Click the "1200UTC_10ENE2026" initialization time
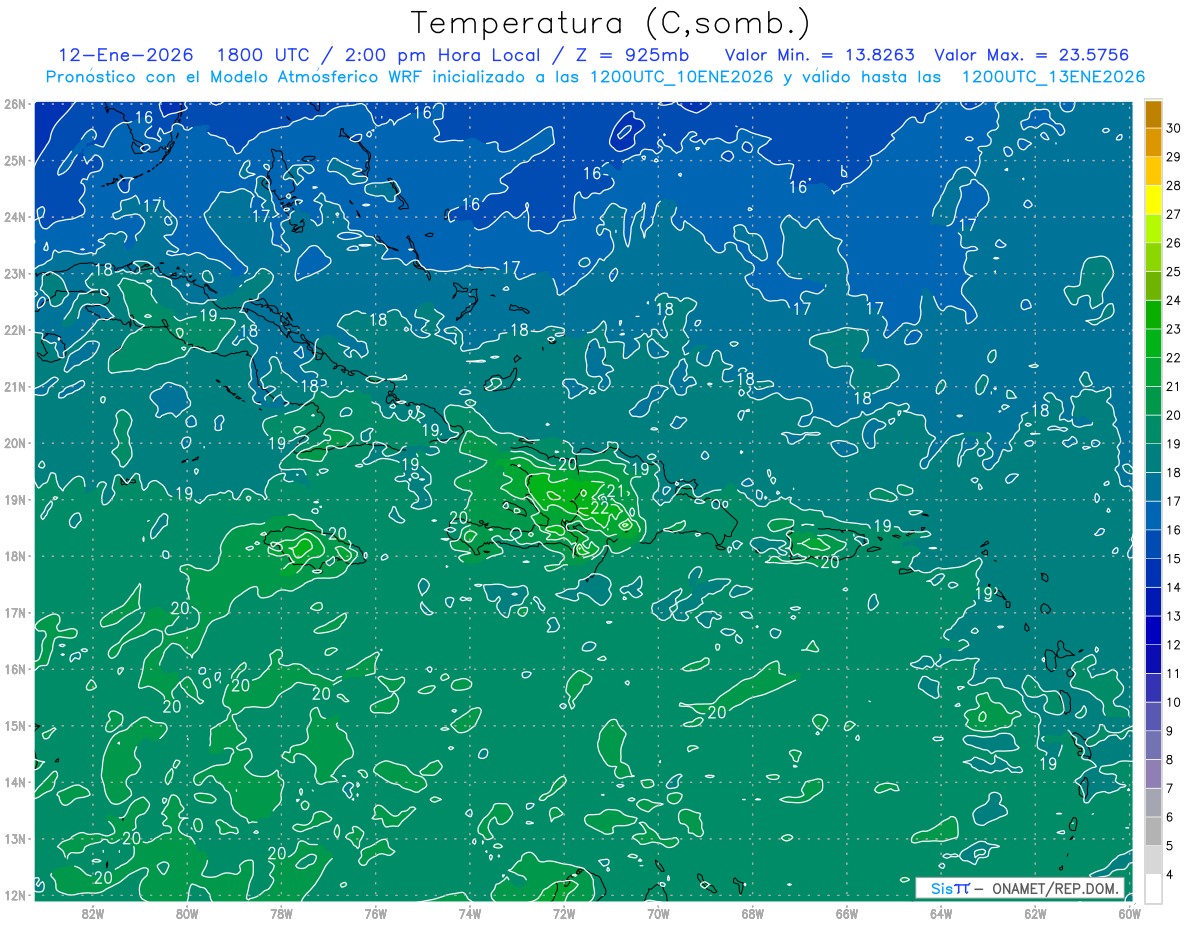 tap(680, 77)
